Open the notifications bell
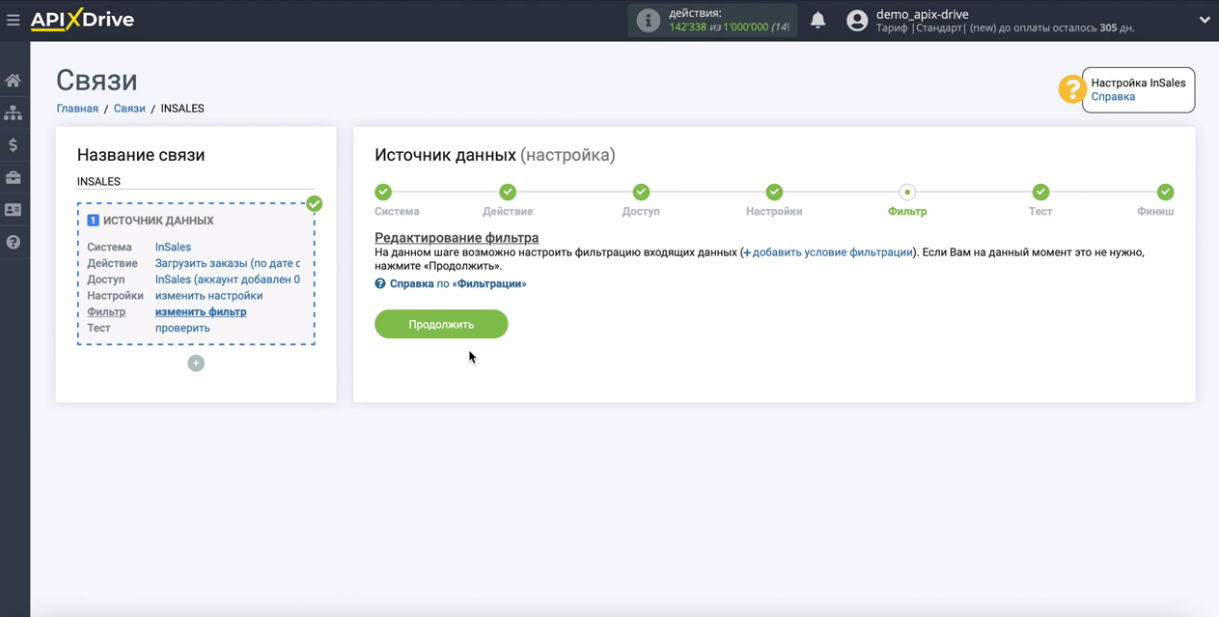Image resolution: width=1219 pixels, height=617 pixels. (818, 20)
